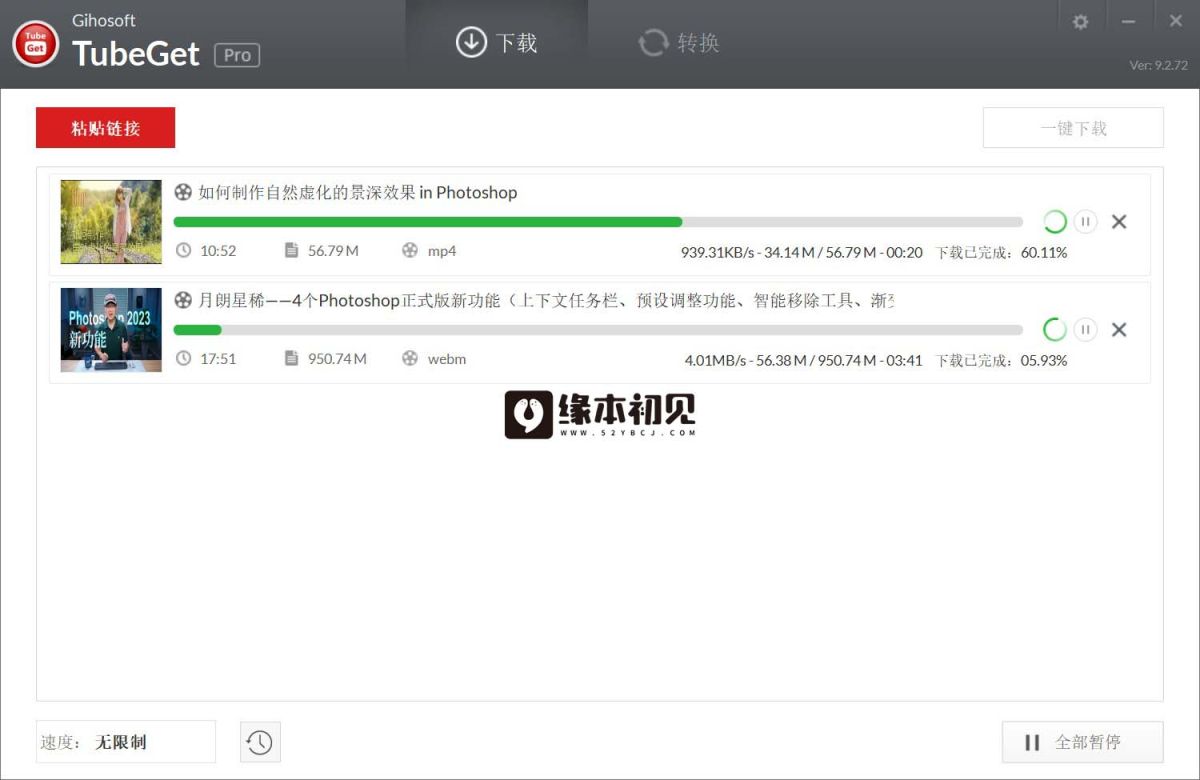Remove the 月朗星稀 Photoshop download
Image resolution: width=1200 pixels, height=780 pixels.
tap(1119, 330)
